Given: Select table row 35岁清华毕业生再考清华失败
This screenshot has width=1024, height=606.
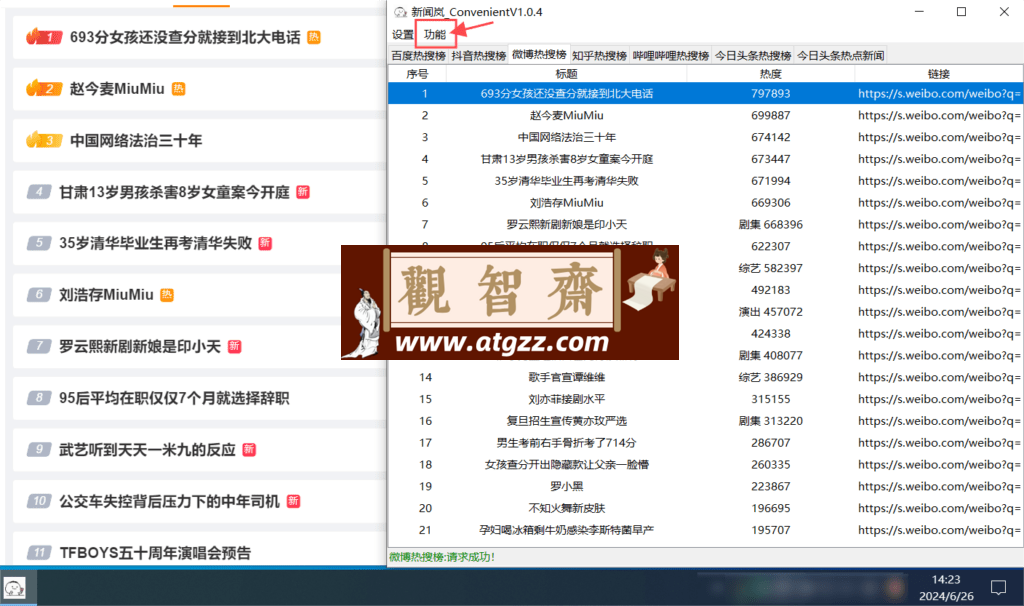Looking at the screenshot, I should (x=705, y=181).
